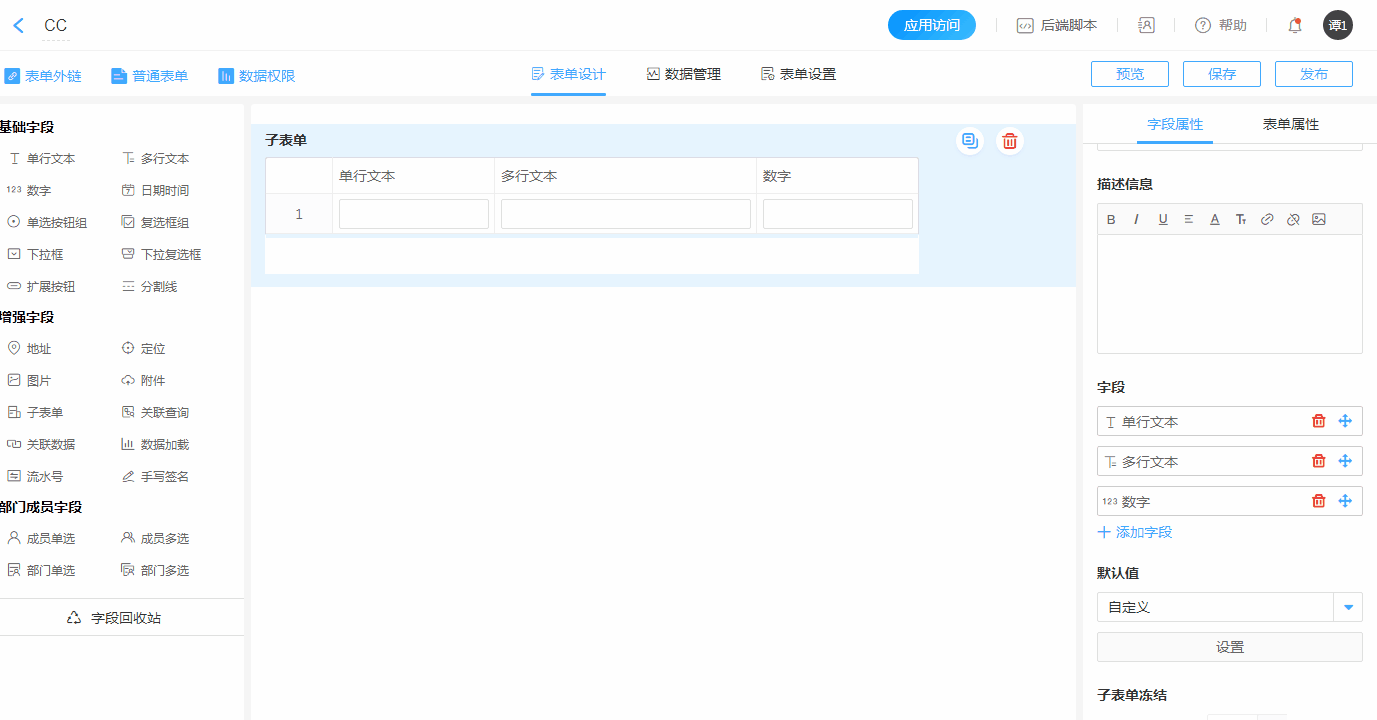Click the font color icon in the editor

1215,219
